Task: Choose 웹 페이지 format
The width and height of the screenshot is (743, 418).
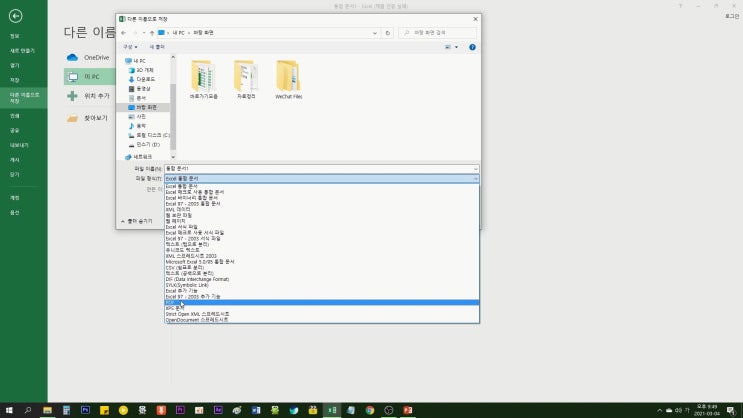Action: click(322, 221)
